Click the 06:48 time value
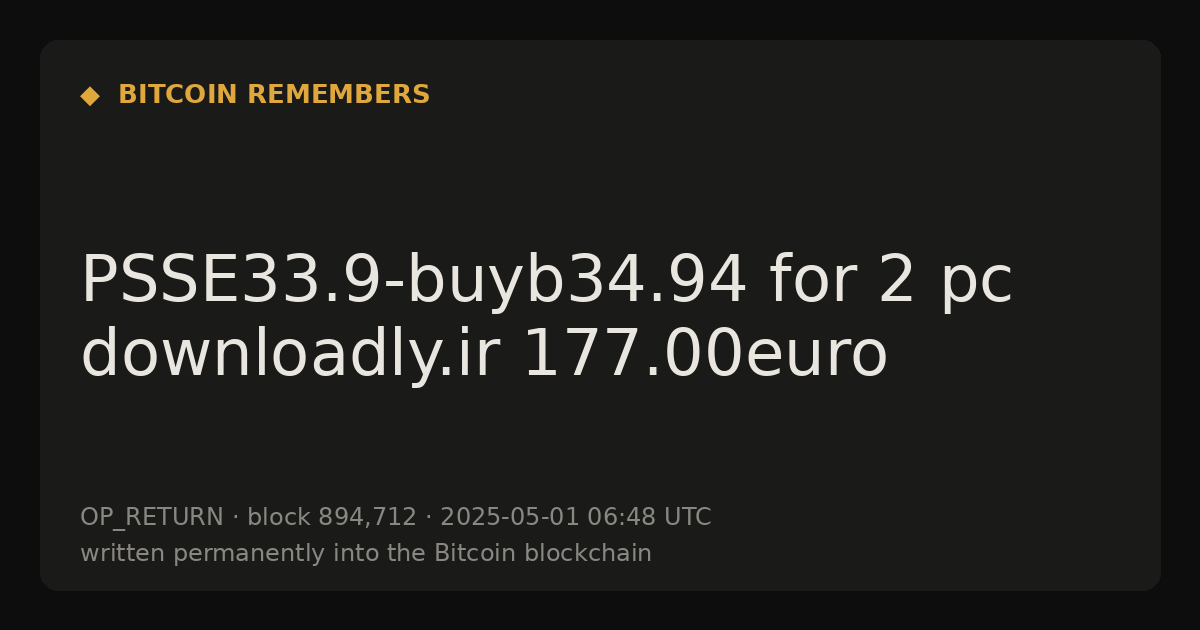 point(621,518)
